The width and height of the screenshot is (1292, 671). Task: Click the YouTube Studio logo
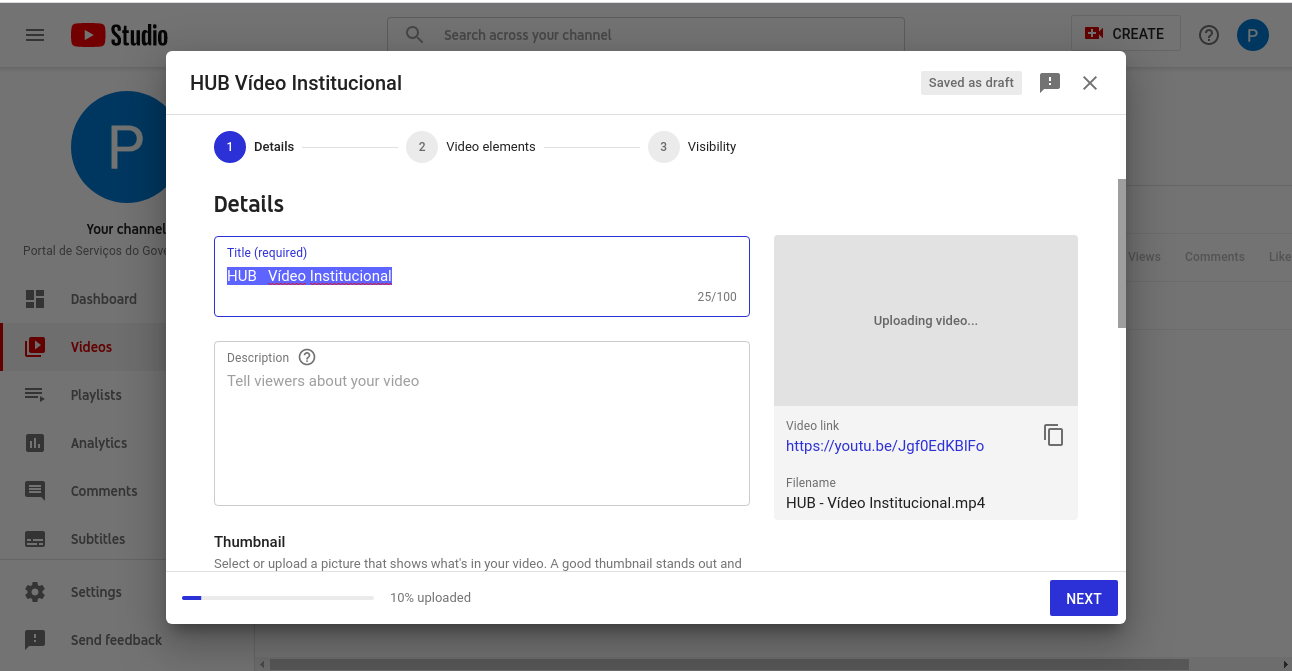tap(119, 35)
